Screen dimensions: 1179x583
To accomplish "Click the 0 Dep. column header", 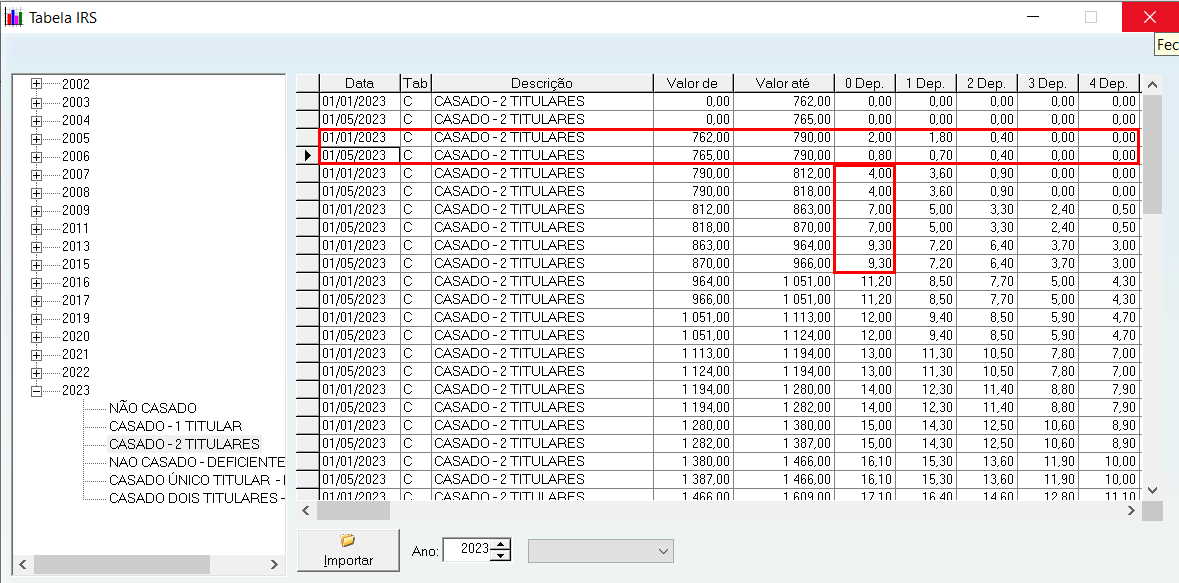I will pyautogui.click(x=864, y=84).
